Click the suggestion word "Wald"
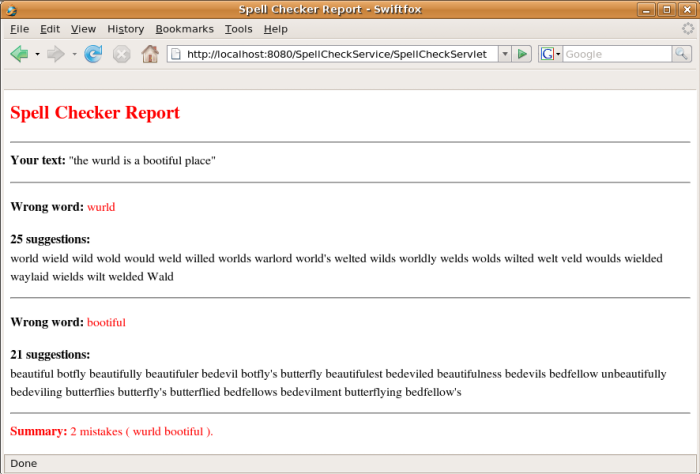 click(x=160, y=277)
